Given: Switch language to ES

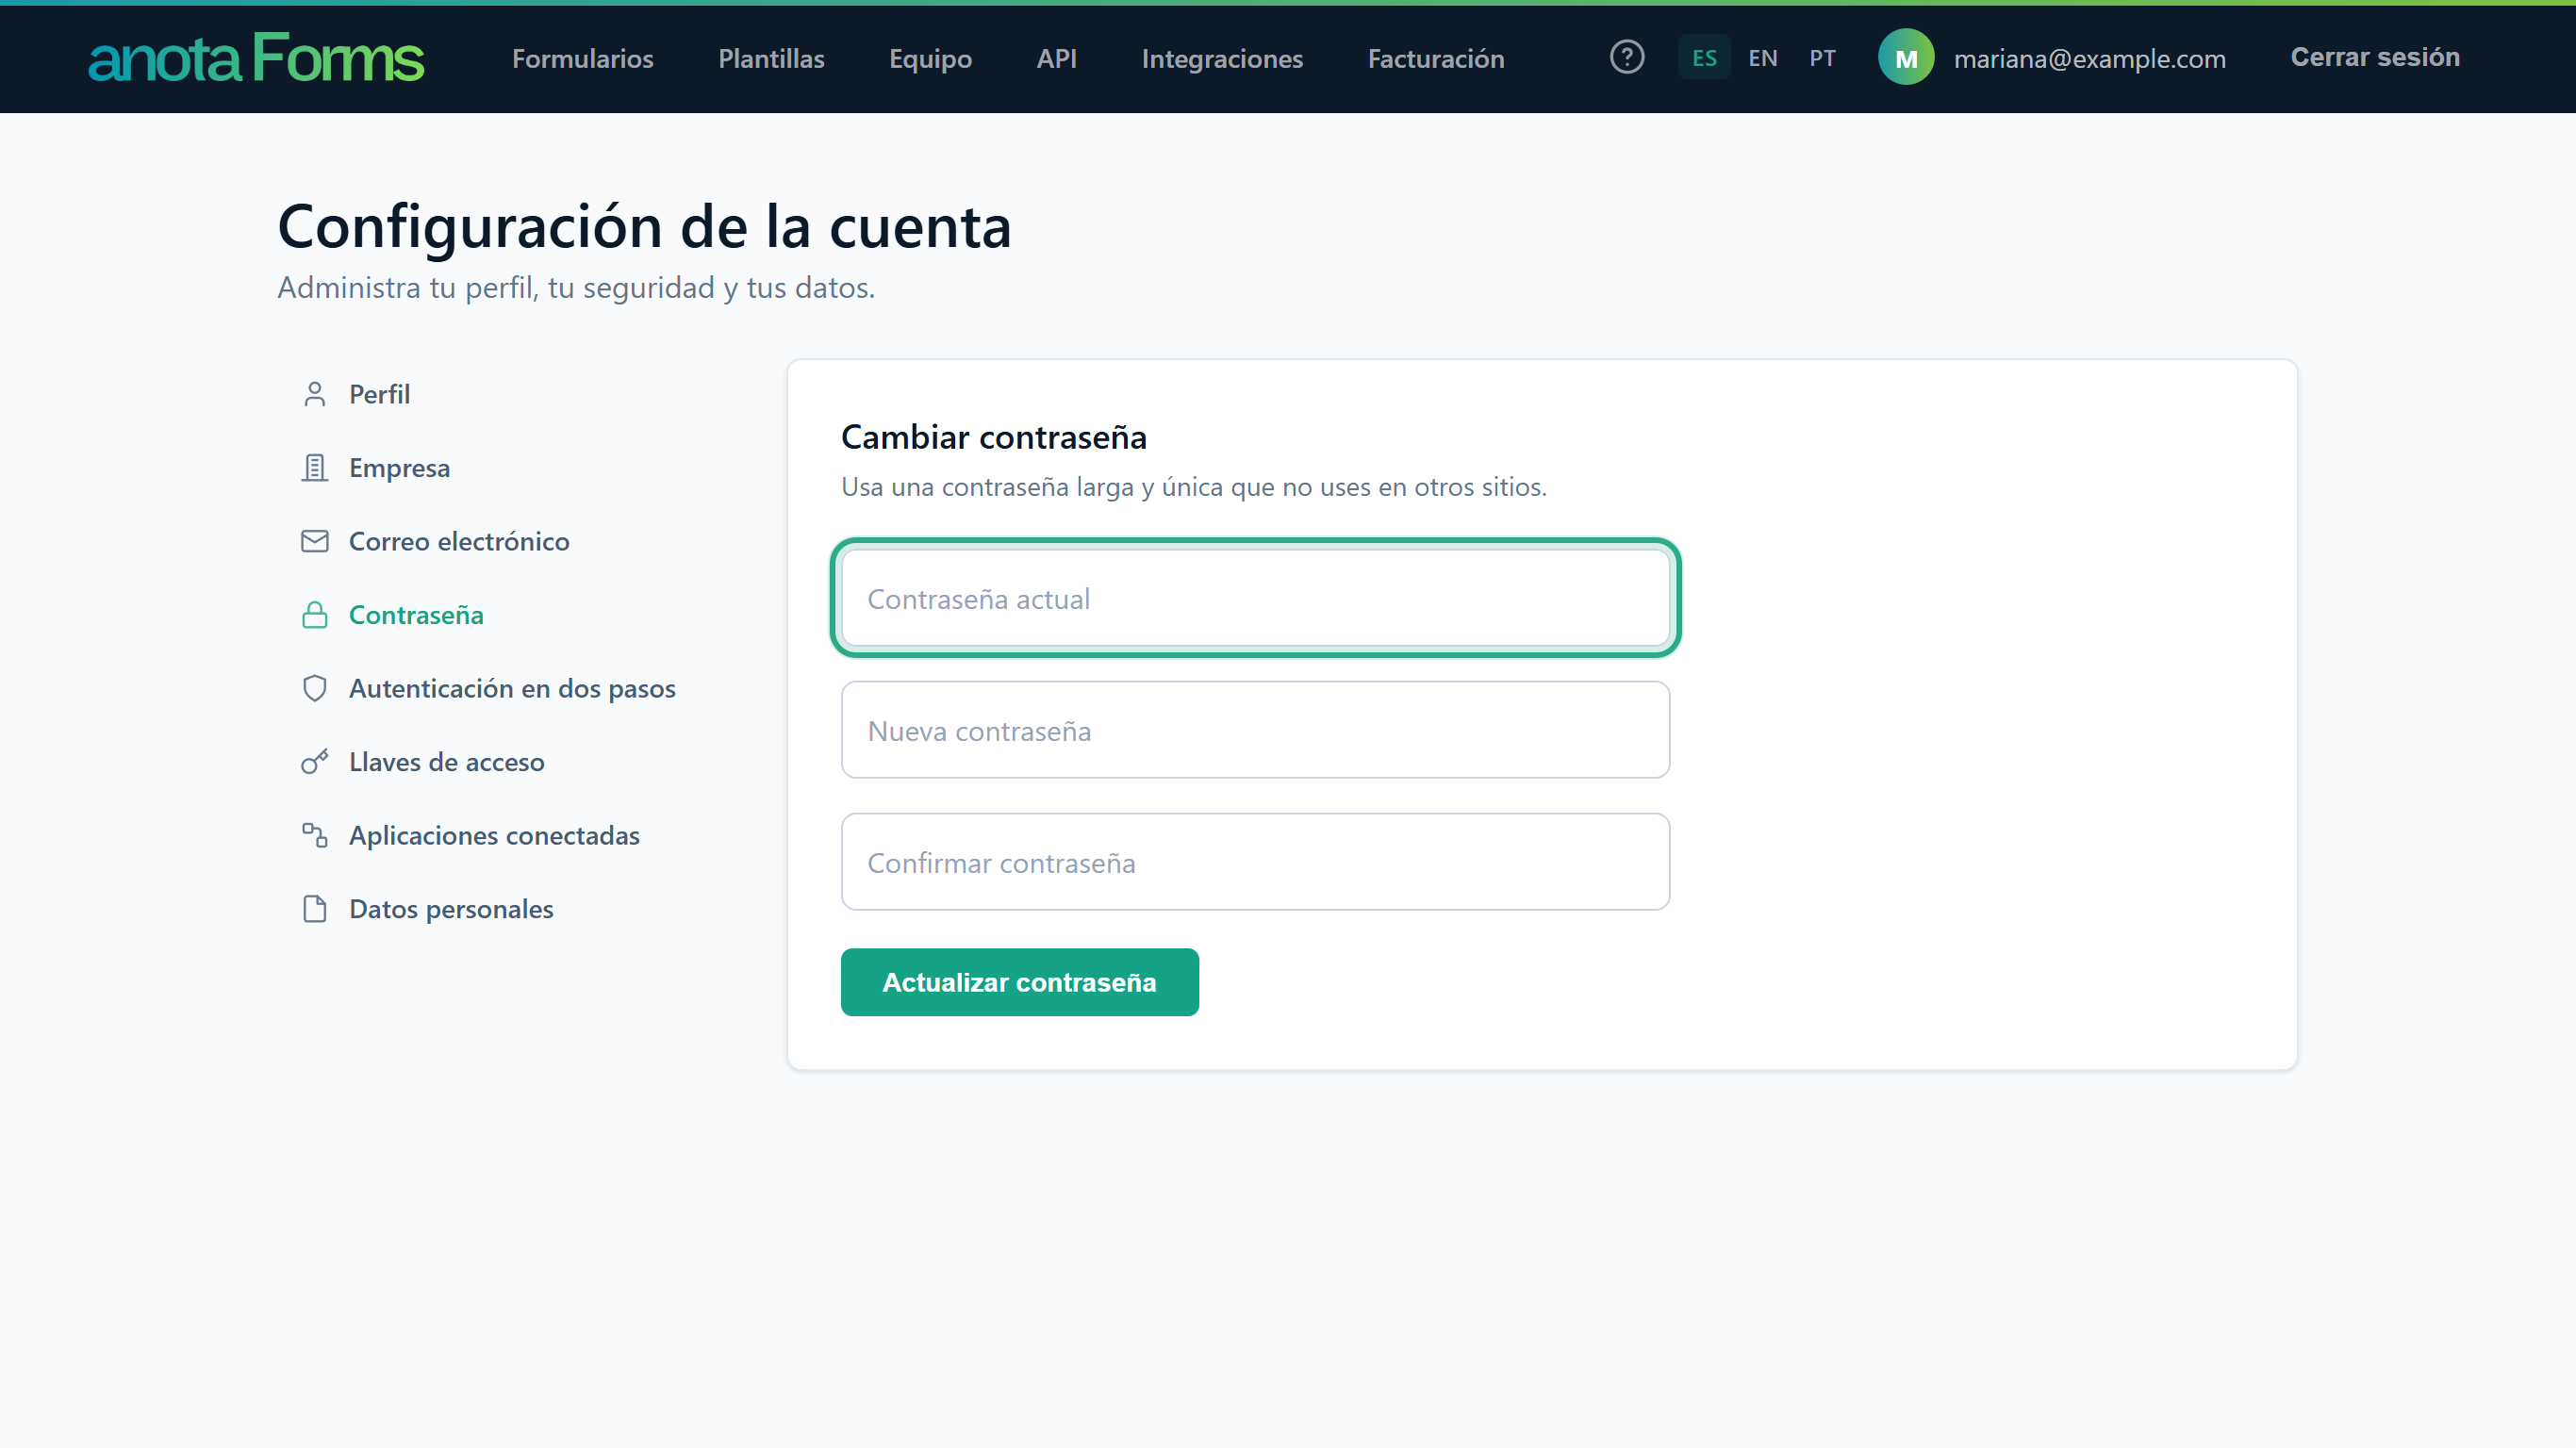Looking at the screenshot, I should click(1704, 58).
